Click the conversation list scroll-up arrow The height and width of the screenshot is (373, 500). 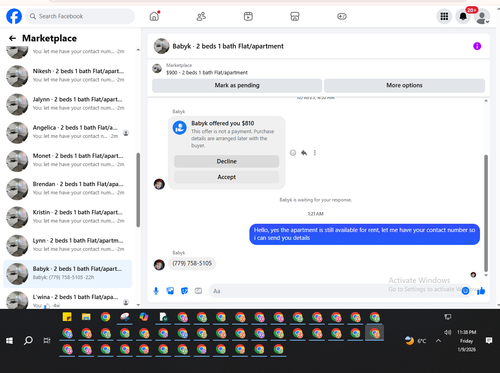138,50
